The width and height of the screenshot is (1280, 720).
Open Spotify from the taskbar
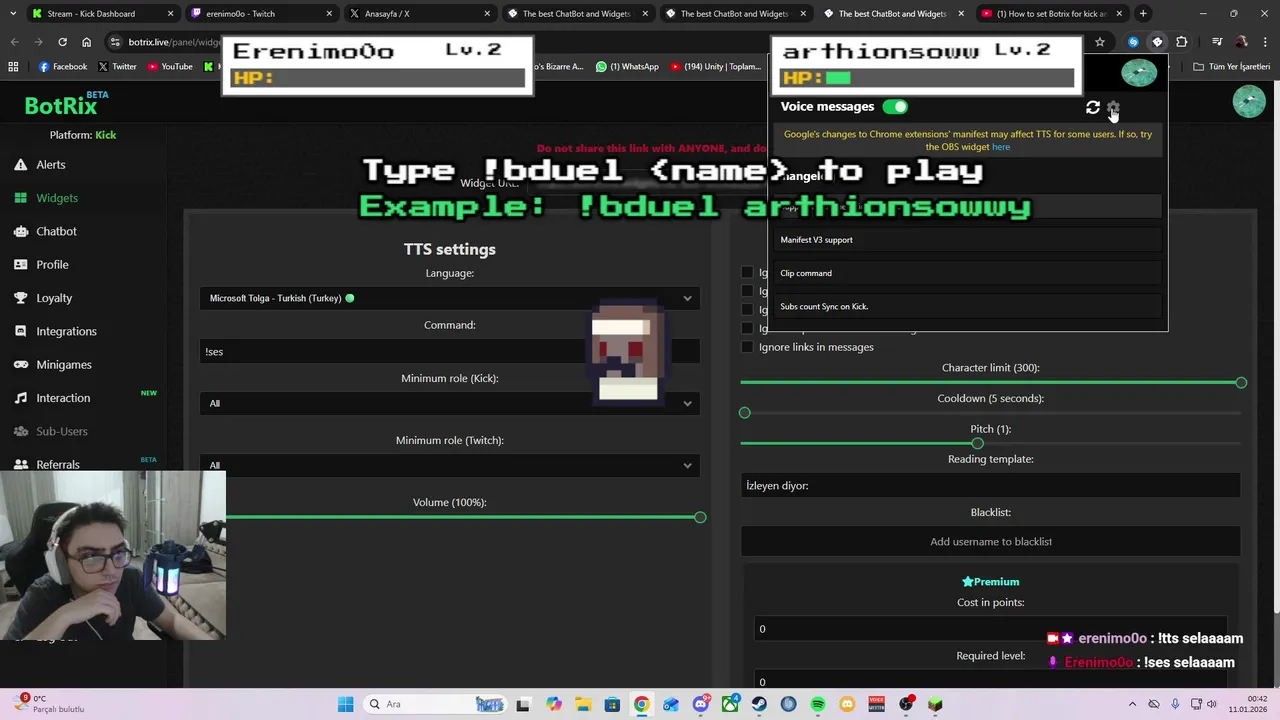(818, 704)
